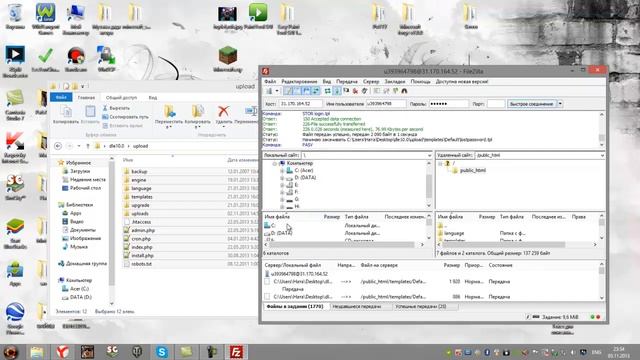Click the Имя пользователя field

click(x=386, y=104)
